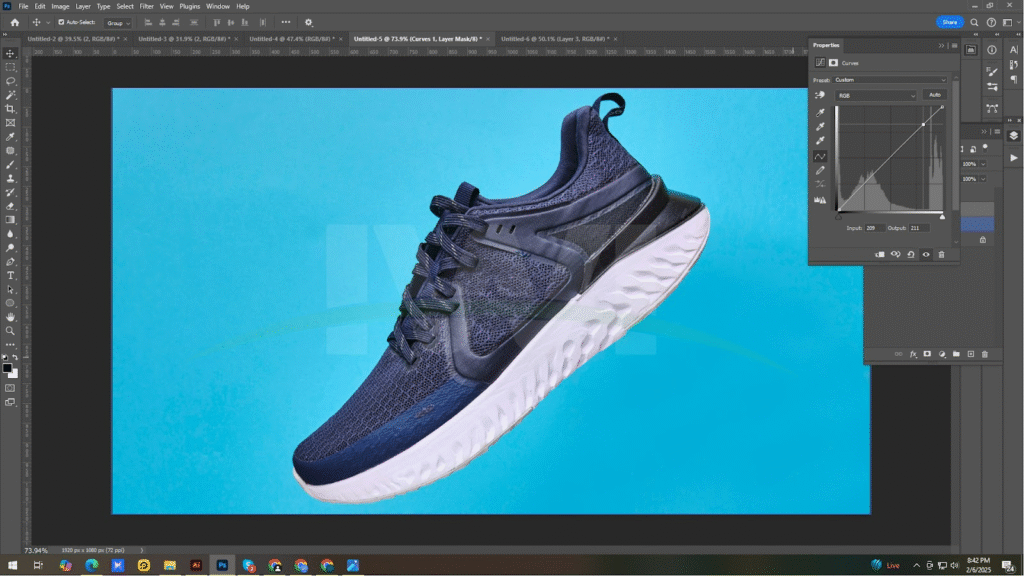Viewport: 1024px width, 576px height.
Task: Click the three-dots more align options
Action: click(286, 22)
